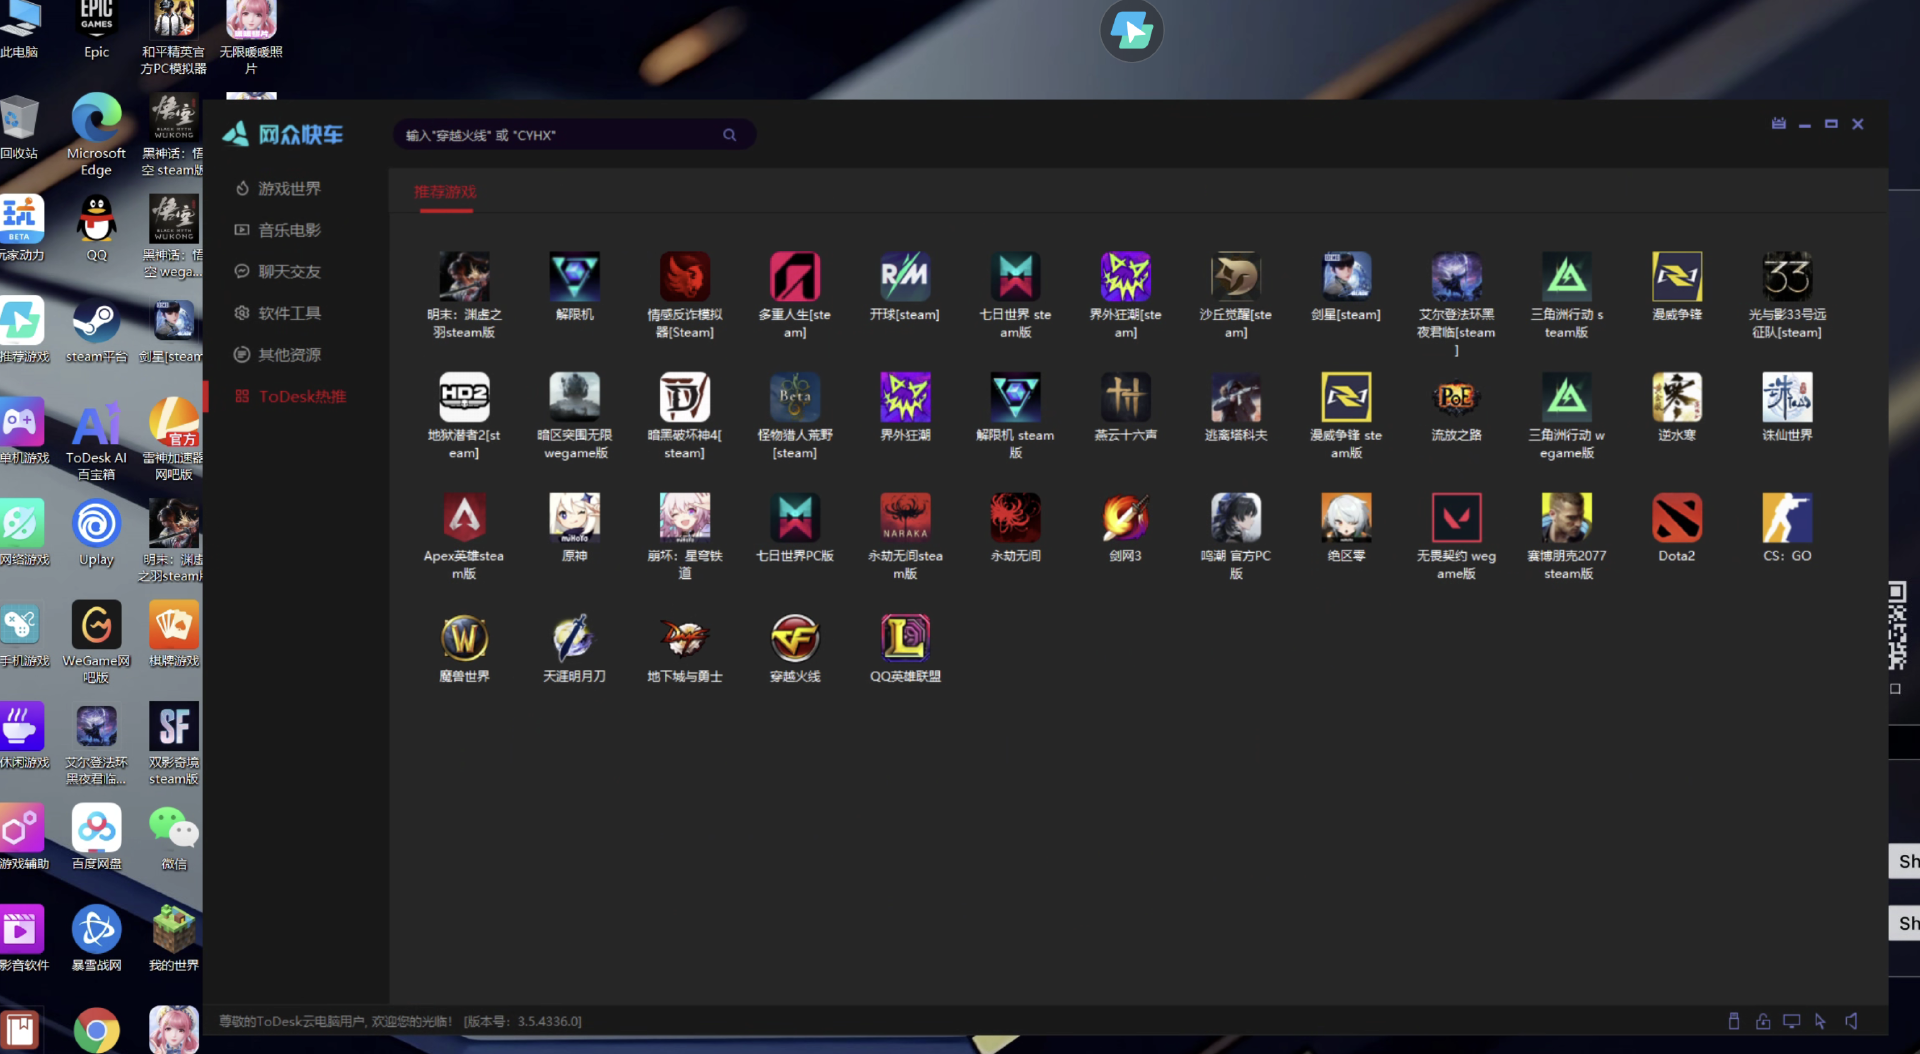Open QQ英雄联盟 game icon
Image resolution: width=1920 pixels, height=1054 pixels.
pos(904,639)
